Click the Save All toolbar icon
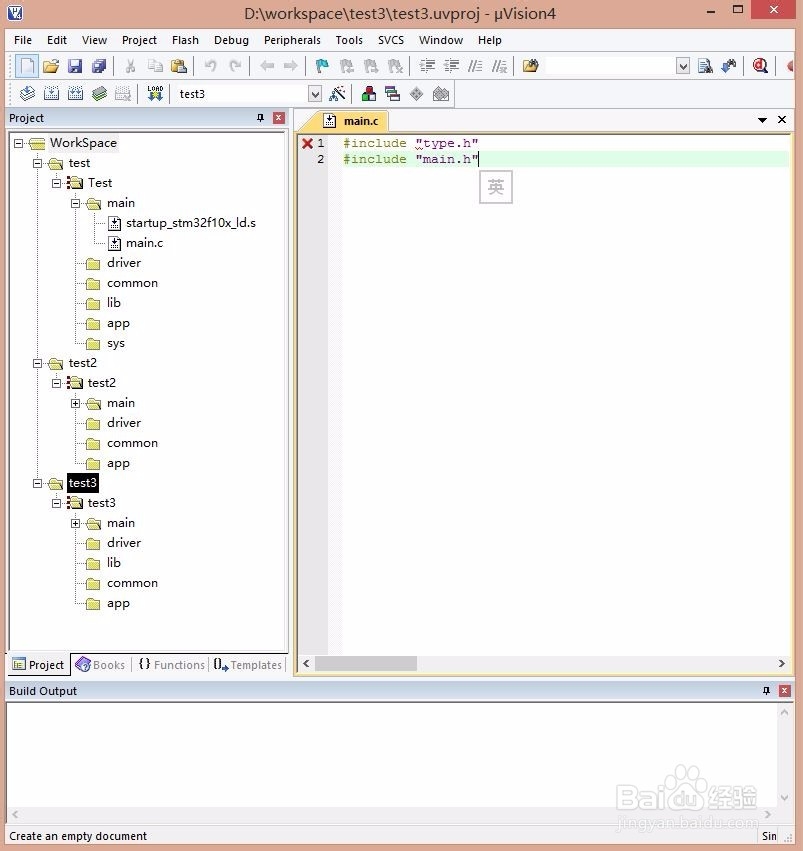803x851 pixels. [x=99, y=66]
